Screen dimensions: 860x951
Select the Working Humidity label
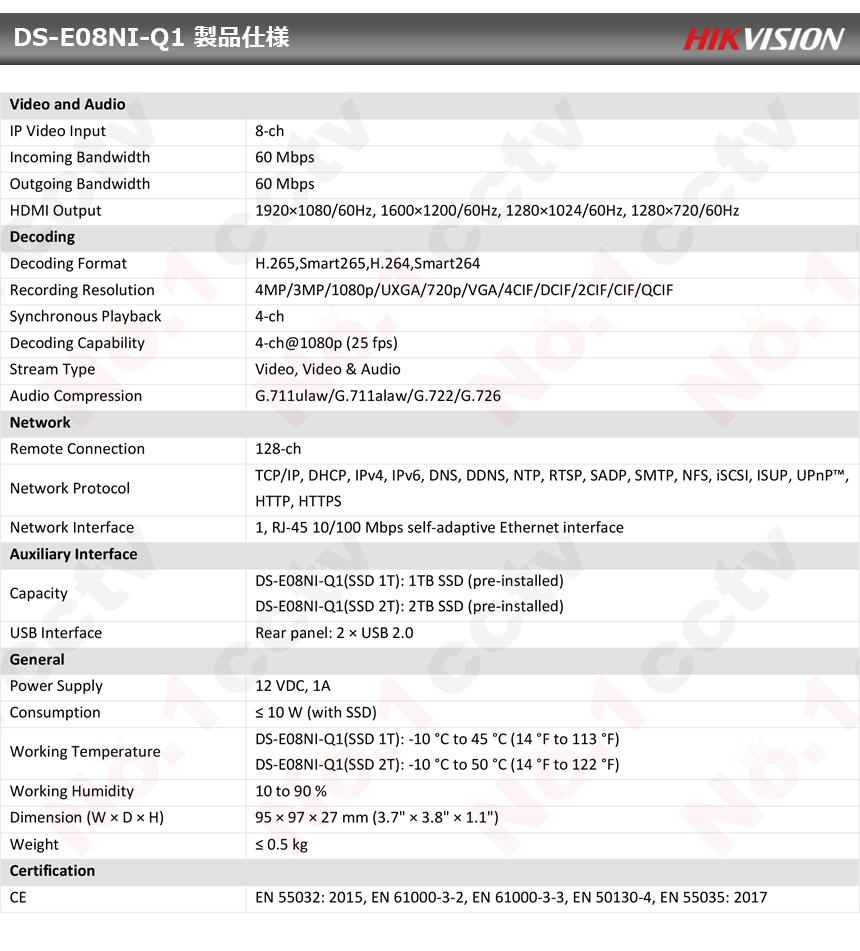tap(72, 791)
